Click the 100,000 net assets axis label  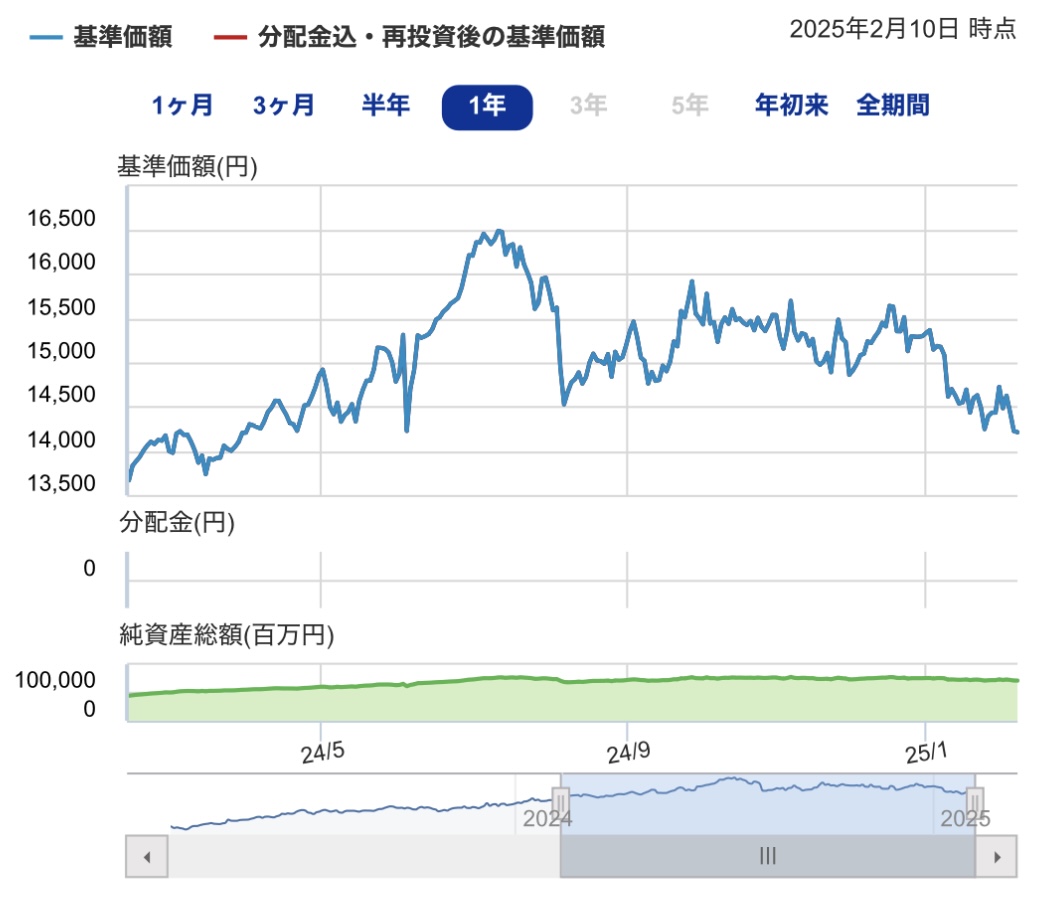click(55, 680)
